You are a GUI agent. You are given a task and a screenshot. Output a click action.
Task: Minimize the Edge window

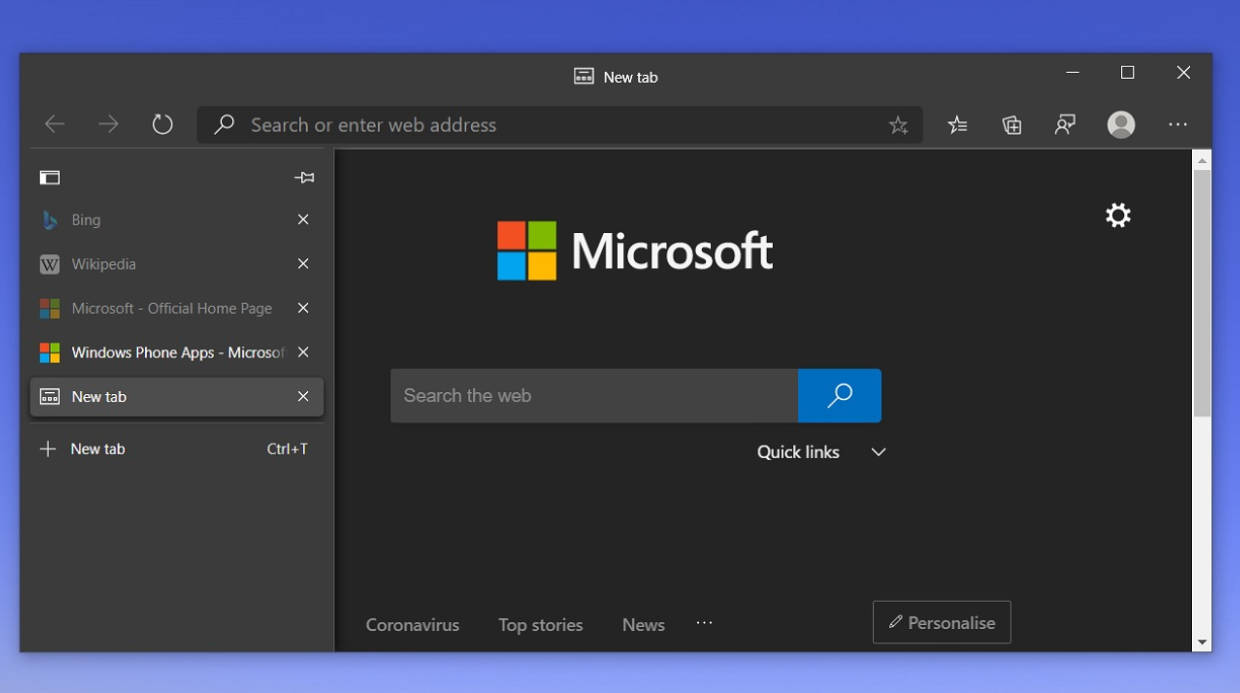coord(1073,73)
